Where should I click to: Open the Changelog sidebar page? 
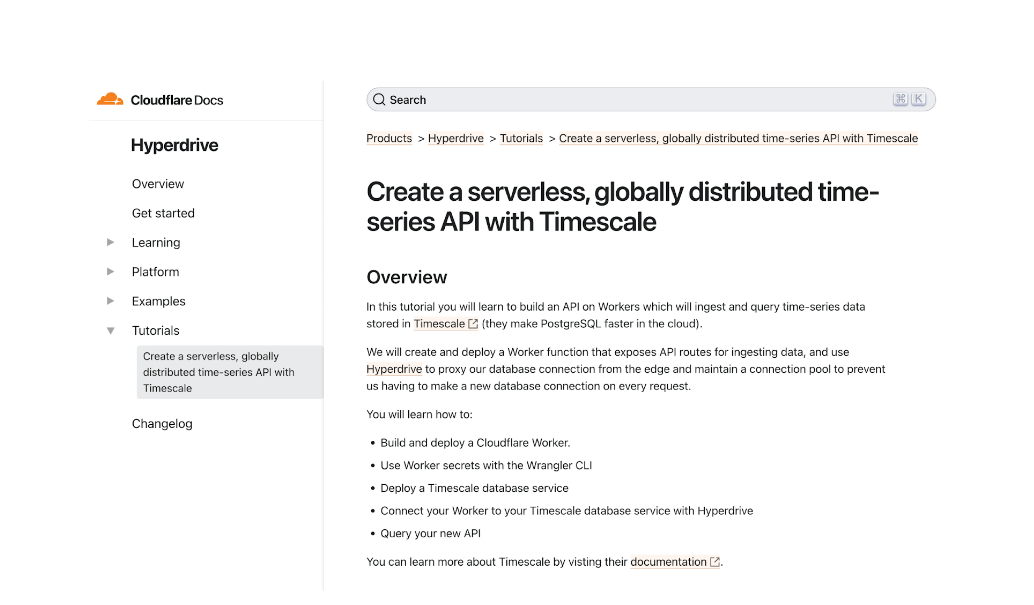tap(162, 424)
